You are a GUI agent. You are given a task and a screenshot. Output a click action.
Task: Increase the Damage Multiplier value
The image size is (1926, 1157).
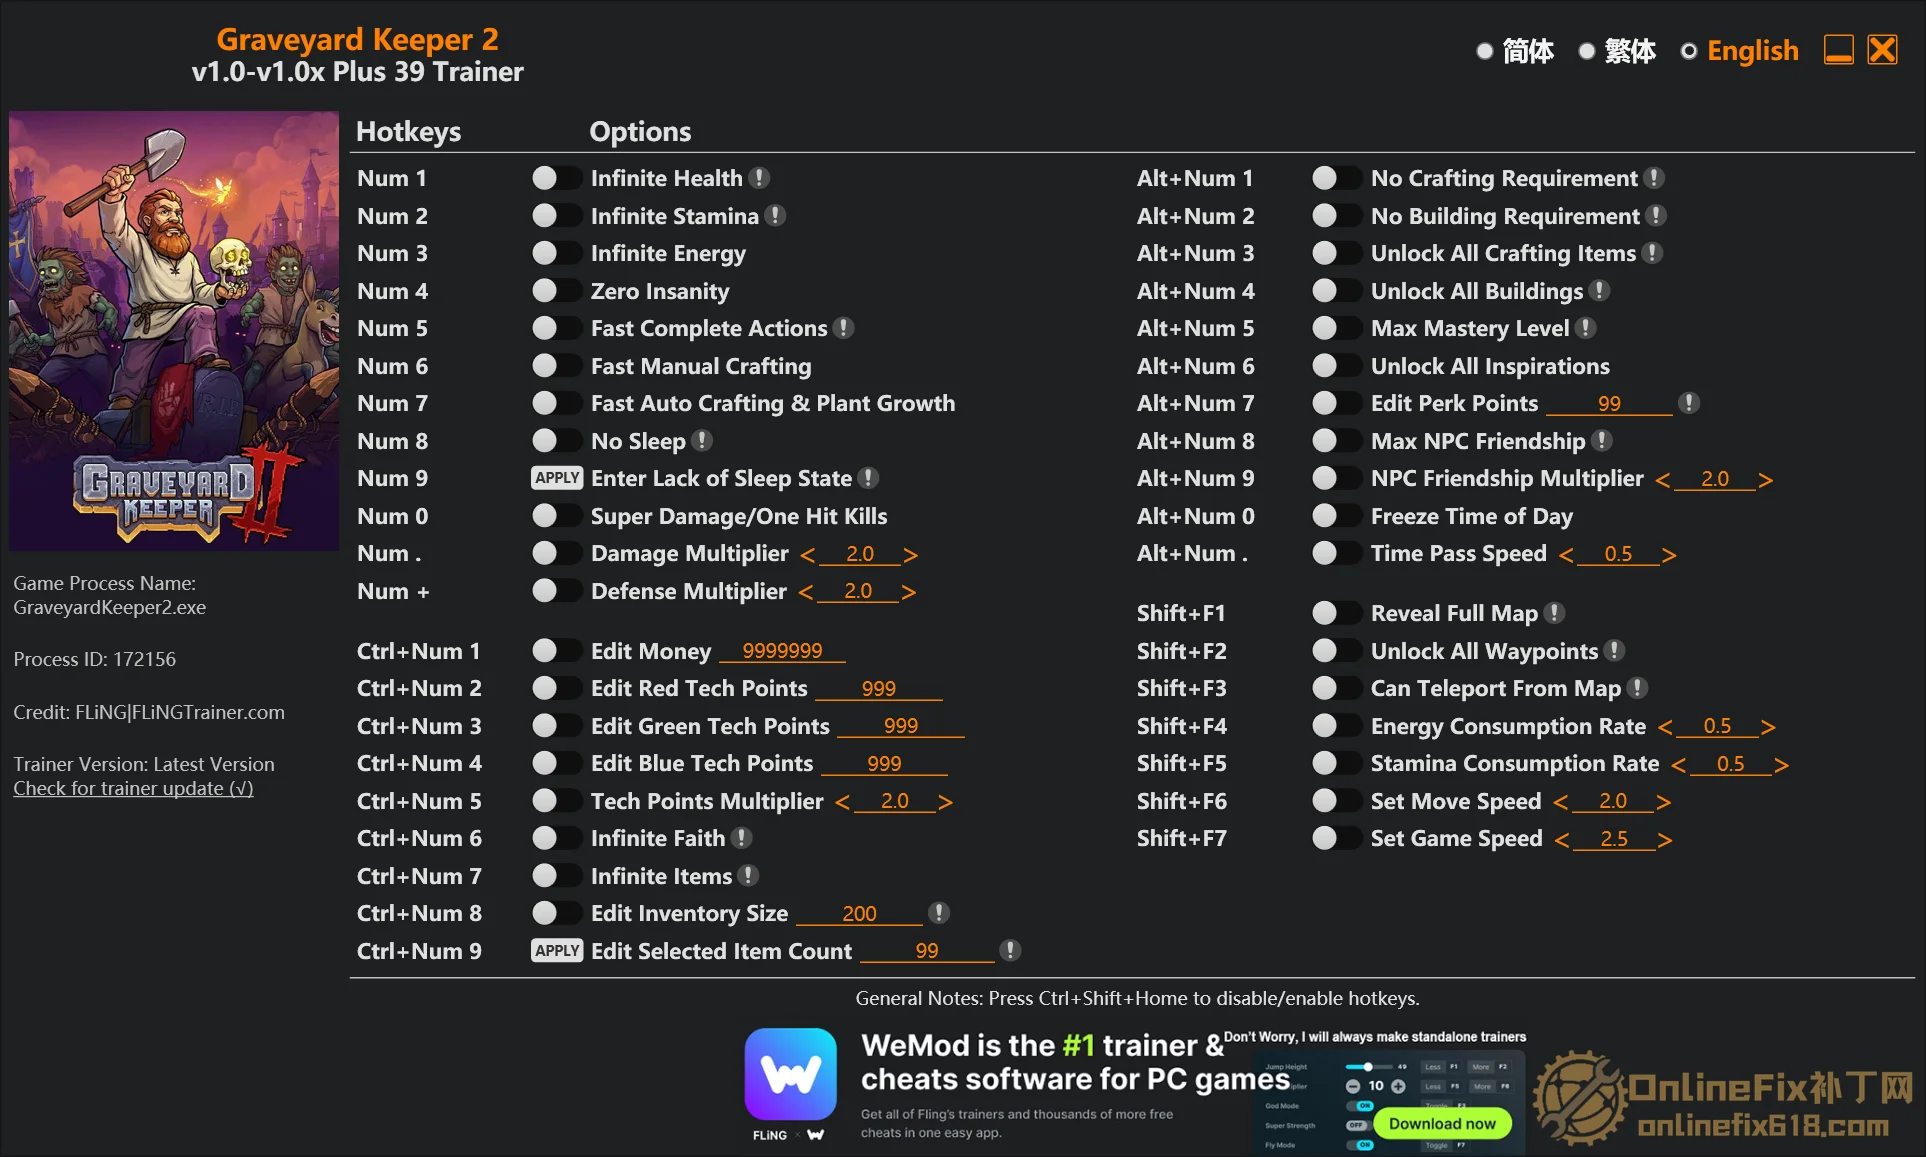[910, 555]
